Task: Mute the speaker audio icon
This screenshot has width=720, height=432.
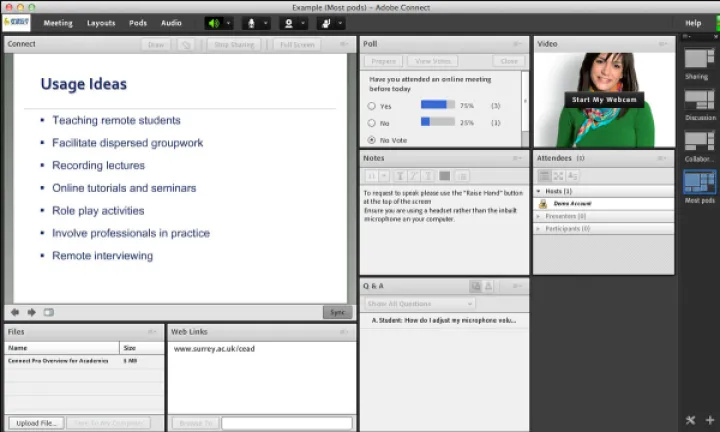Action: 213,22
